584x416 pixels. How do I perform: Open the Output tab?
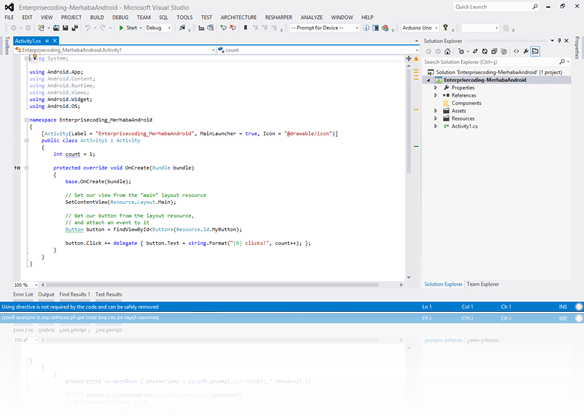[46, 294]
